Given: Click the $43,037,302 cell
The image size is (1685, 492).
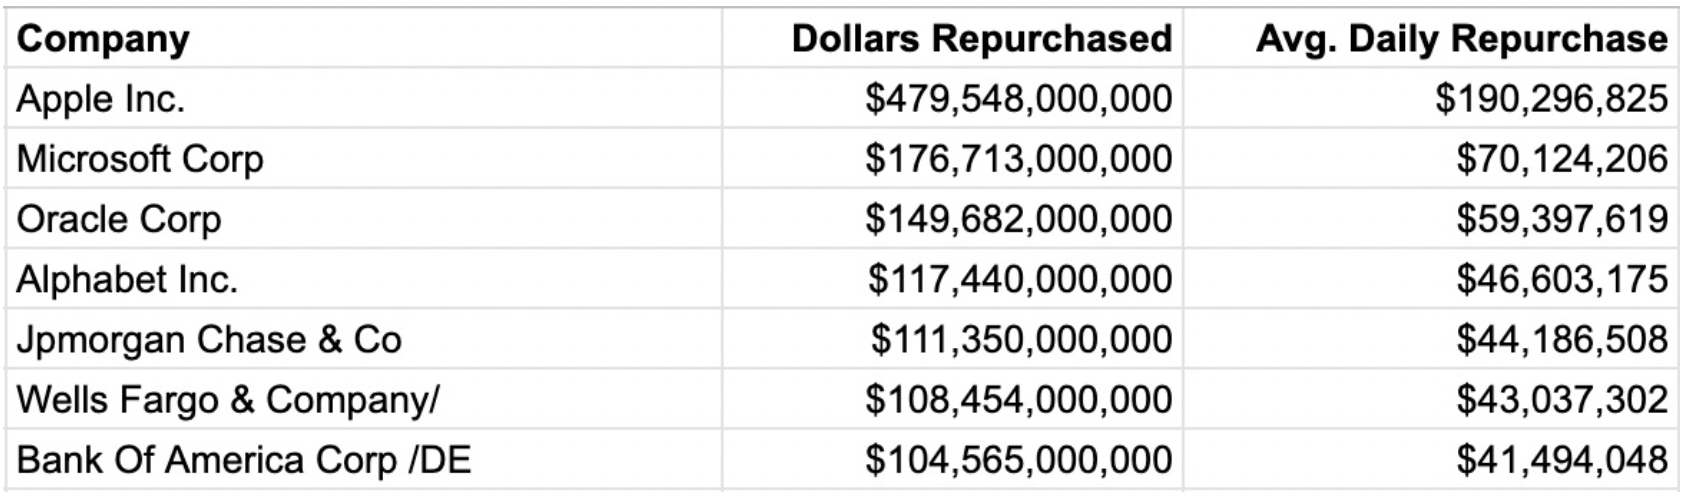Looking at the screenshot, I should (1561, 400).
